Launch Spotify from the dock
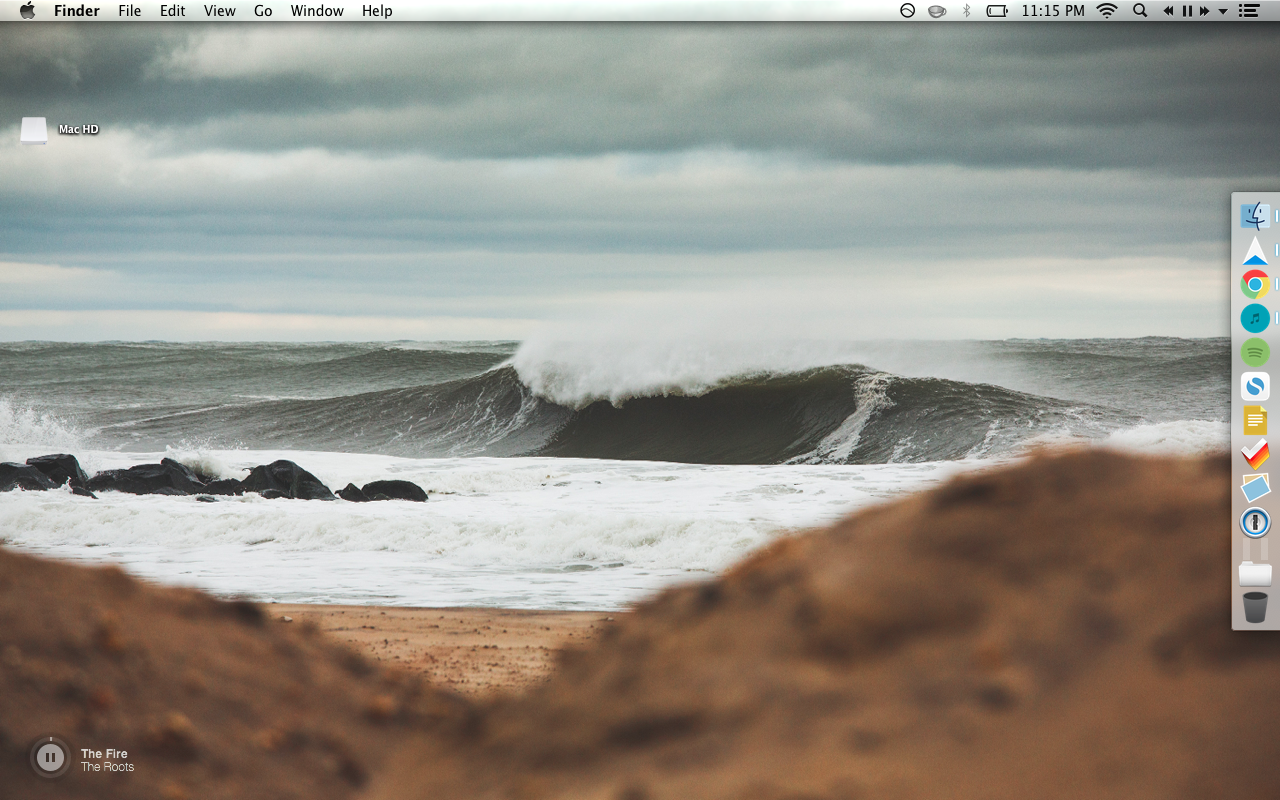This screenshot has height=800, width=1280. pos(1255,352)
